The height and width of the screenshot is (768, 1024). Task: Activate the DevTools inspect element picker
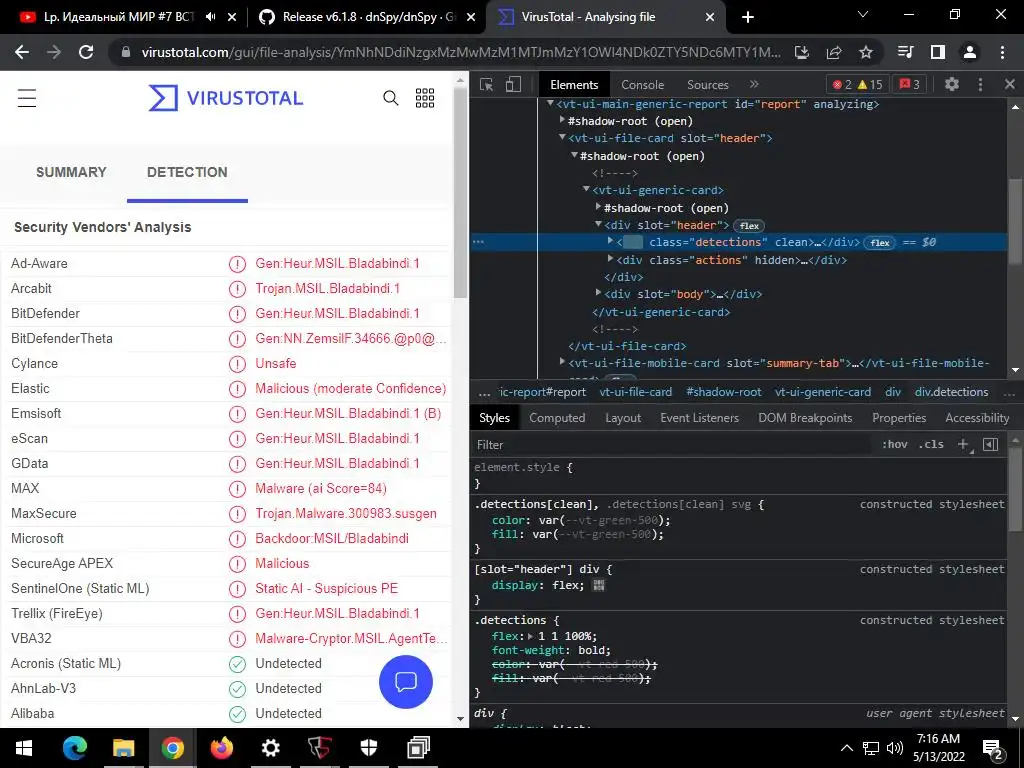click(x=487, y=84)
